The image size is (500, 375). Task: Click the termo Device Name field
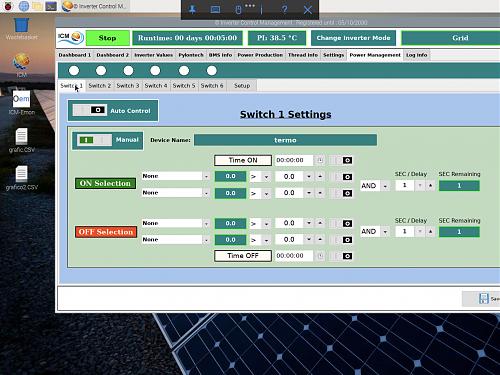pos(285,140)
